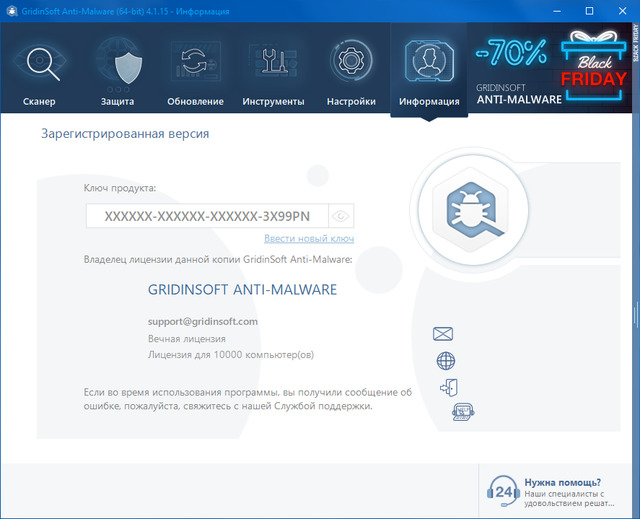Click 'Лицензия для 10000 компьютер(ов)' text
640x519 pixels.
click(231, 355)
